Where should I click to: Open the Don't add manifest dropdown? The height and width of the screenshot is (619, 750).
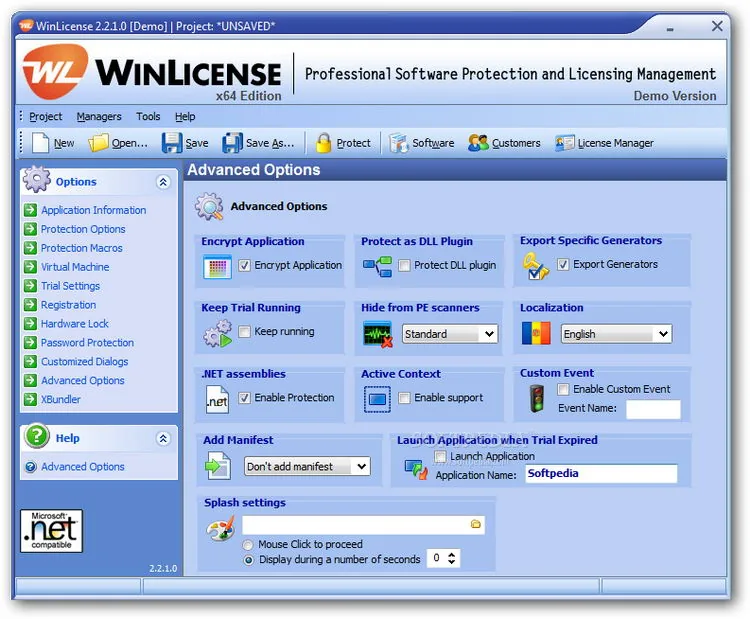click(307, 466)
